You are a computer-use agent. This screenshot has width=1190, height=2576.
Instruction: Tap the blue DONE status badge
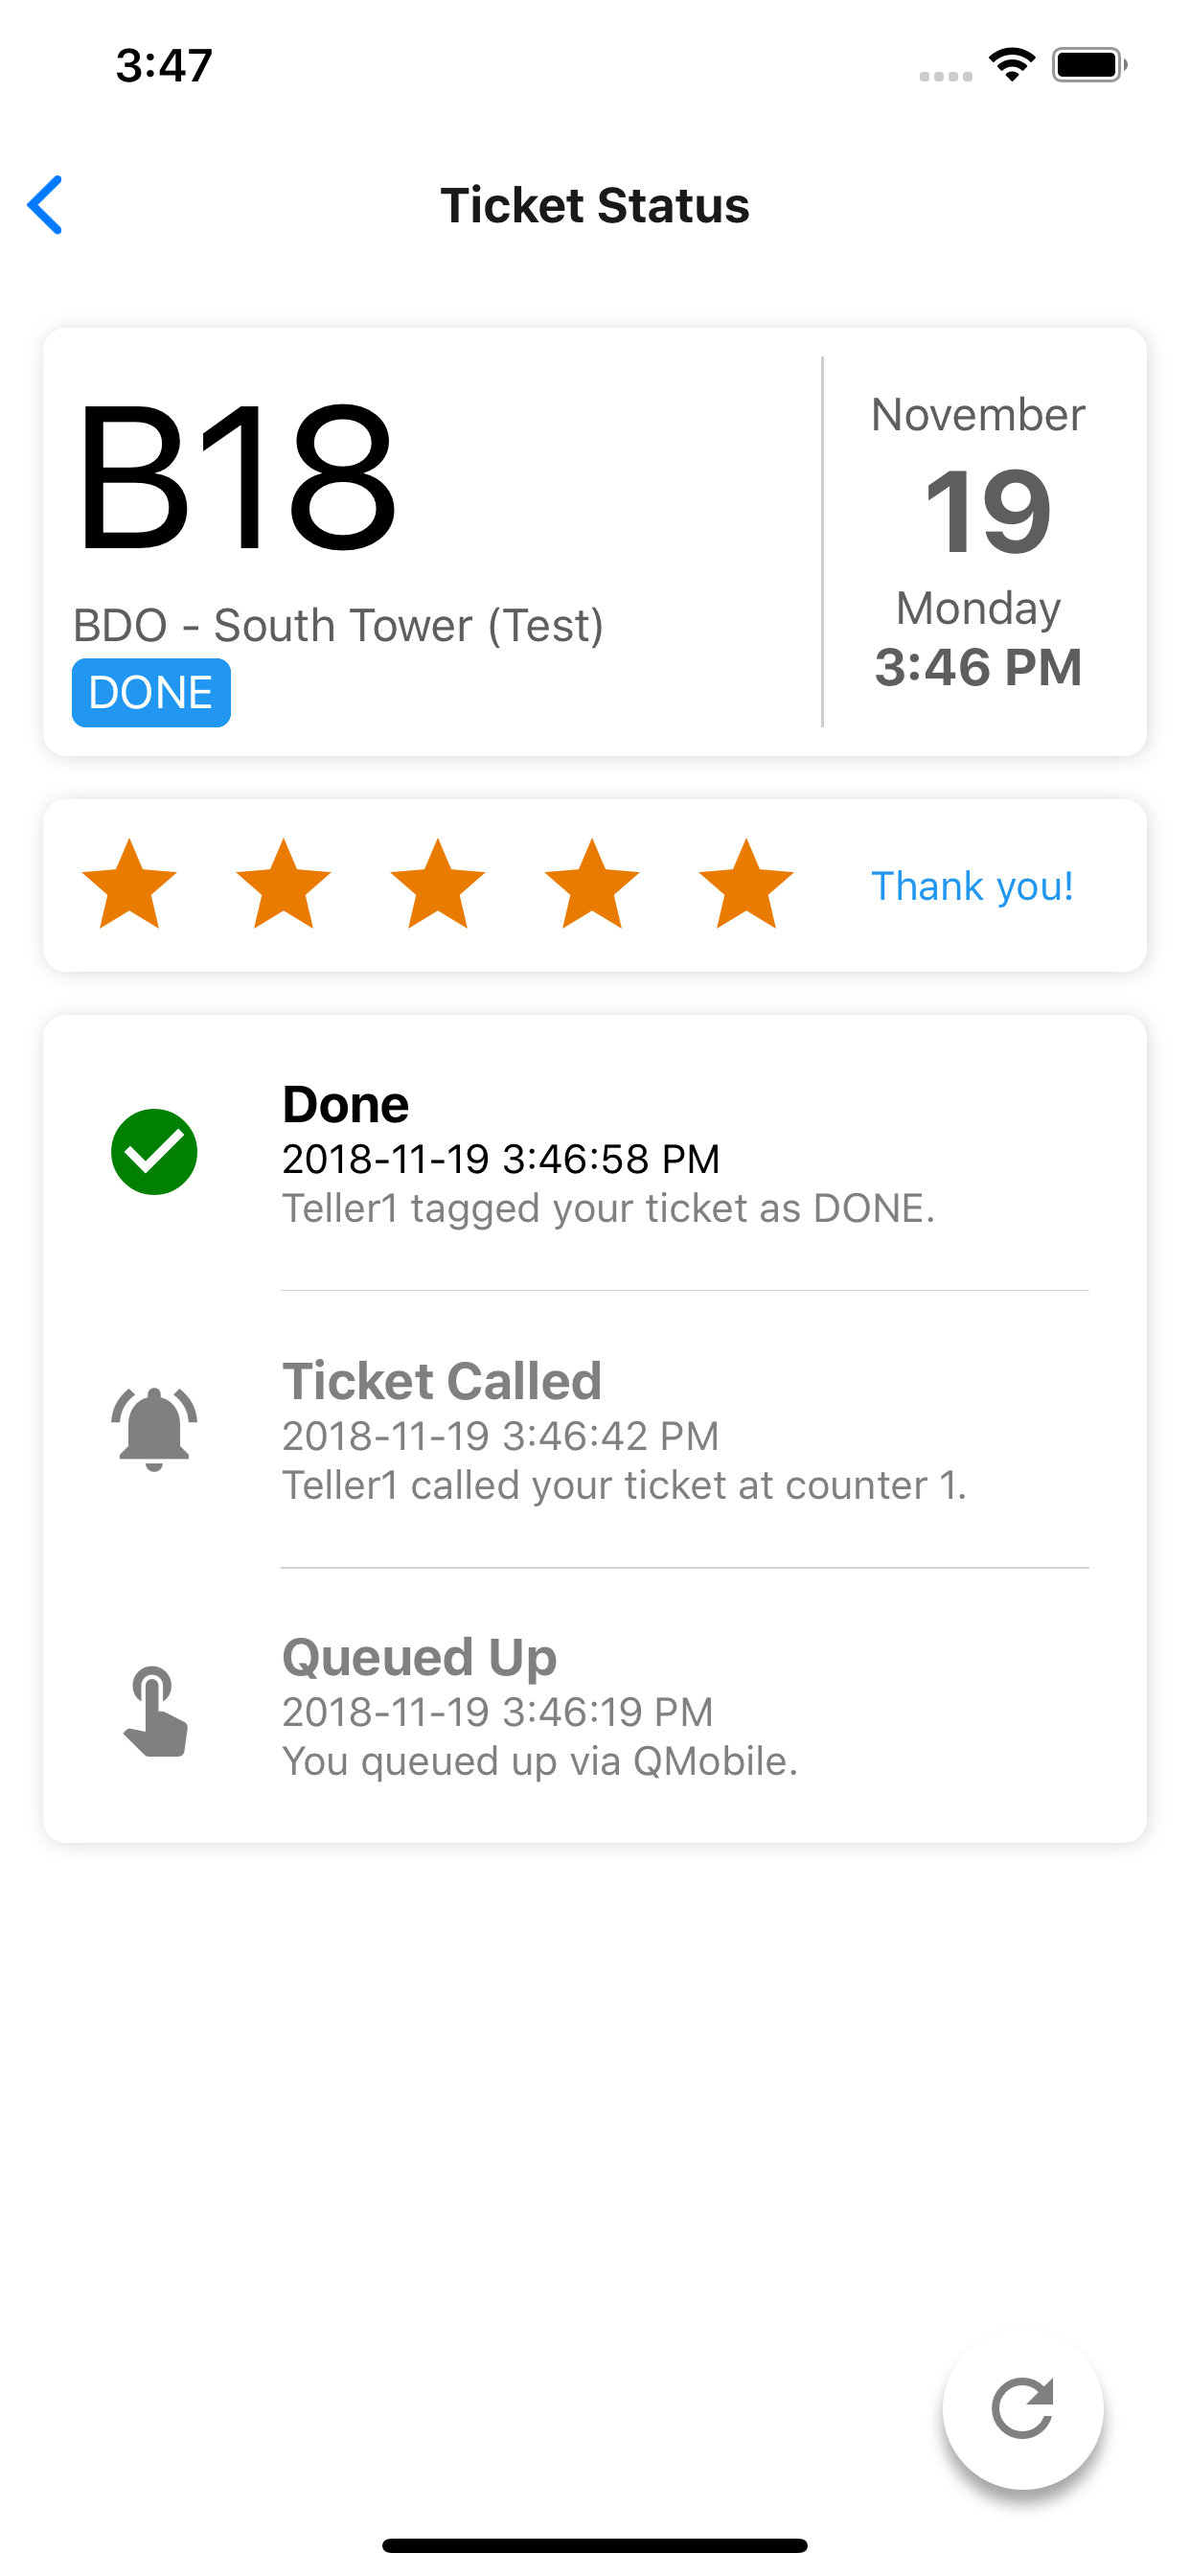[151, 692]
